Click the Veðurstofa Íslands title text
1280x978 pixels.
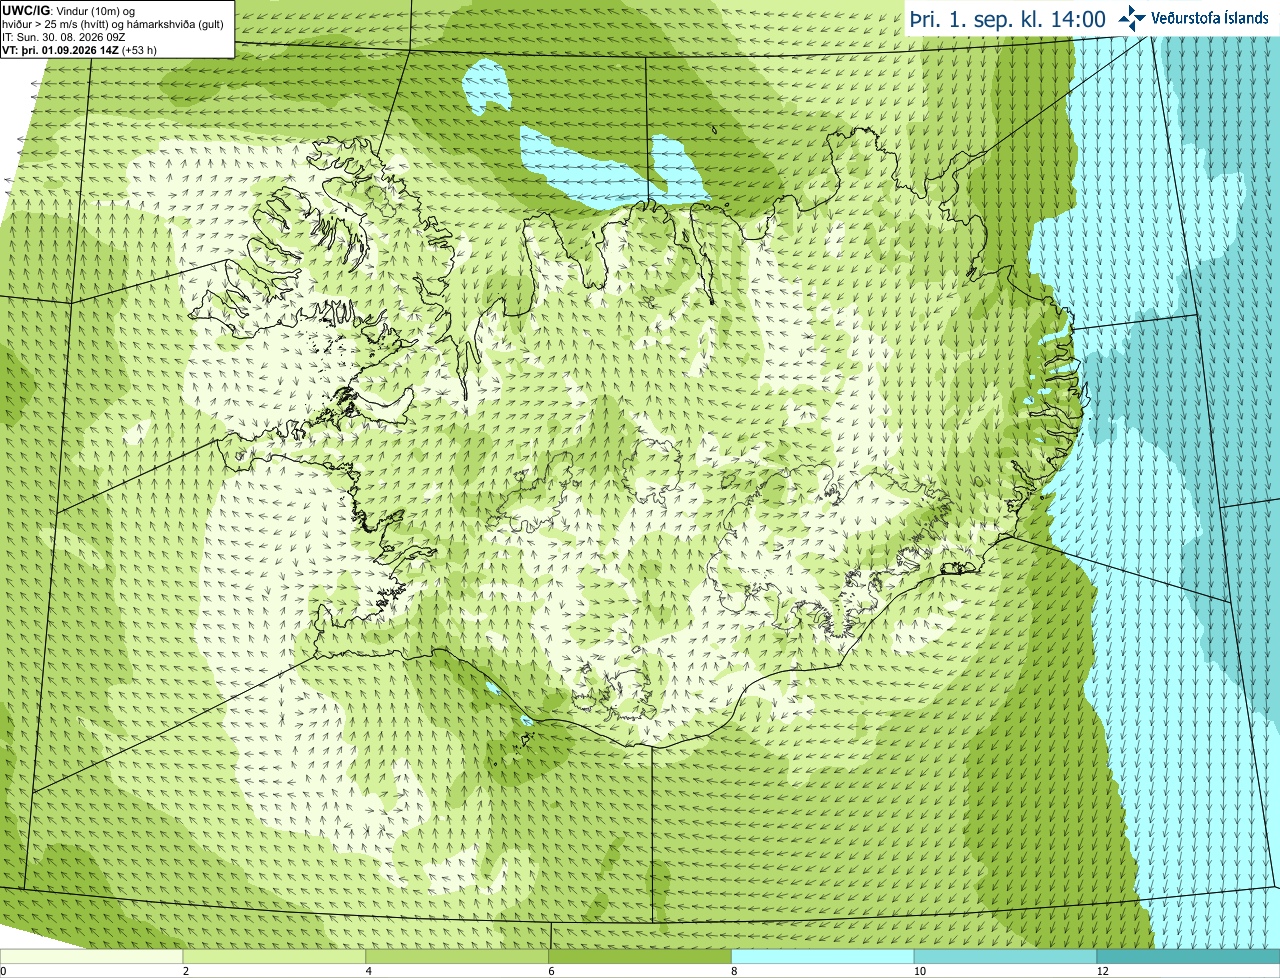(x=1210, y=18)
